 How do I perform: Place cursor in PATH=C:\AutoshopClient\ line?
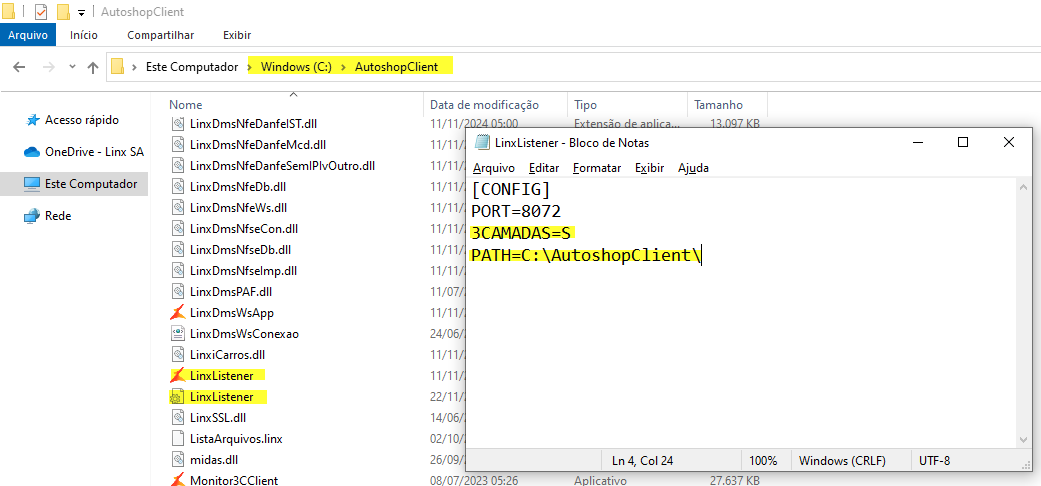(586, 255)
